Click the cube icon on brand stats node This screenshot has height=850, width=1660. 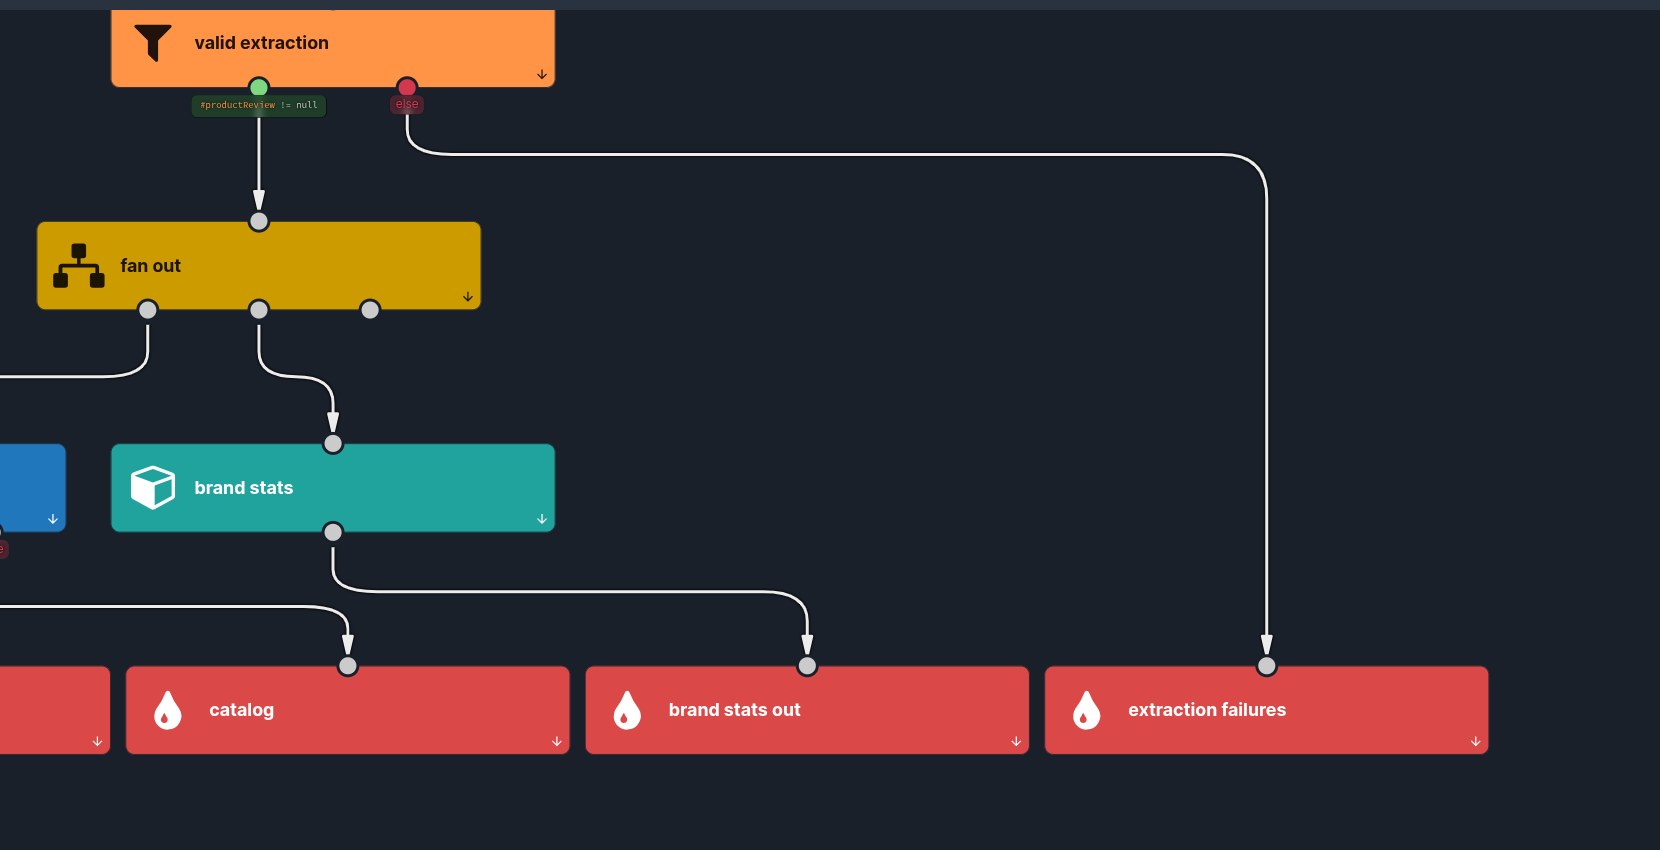click(x=153, y=488)
